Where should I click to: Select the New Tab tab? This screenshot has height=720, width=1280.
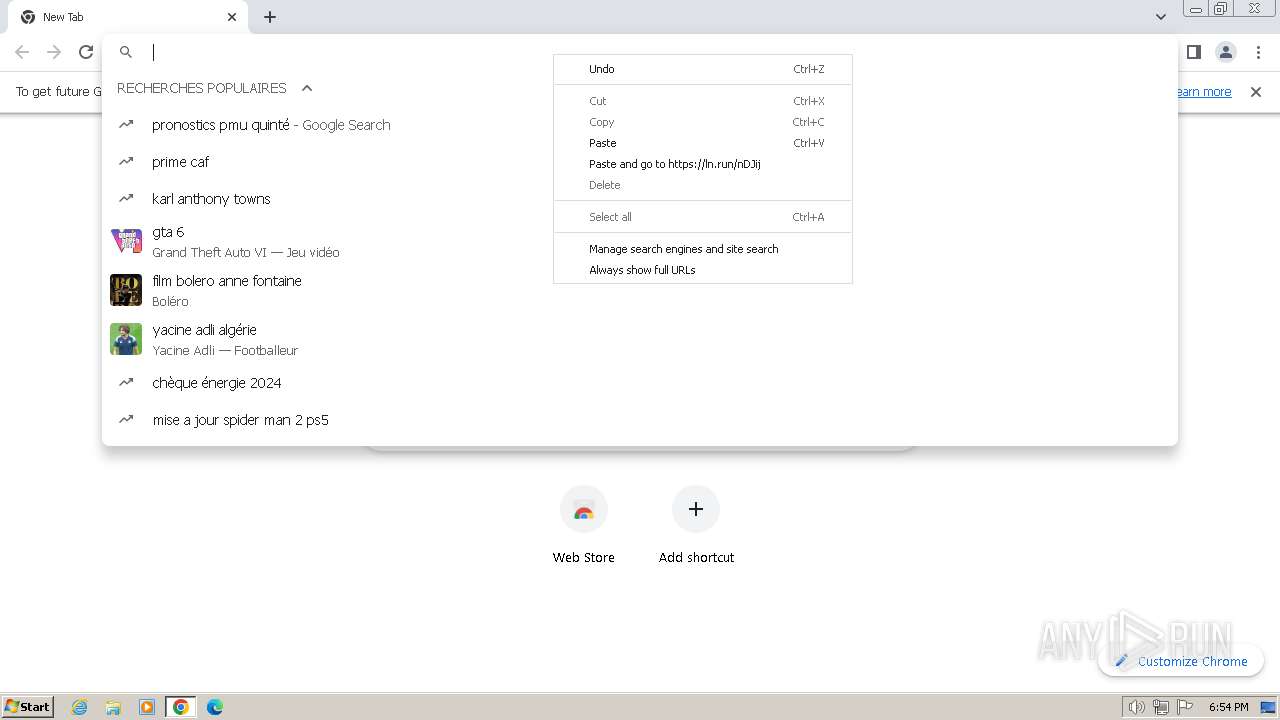(x=128, y=17)
